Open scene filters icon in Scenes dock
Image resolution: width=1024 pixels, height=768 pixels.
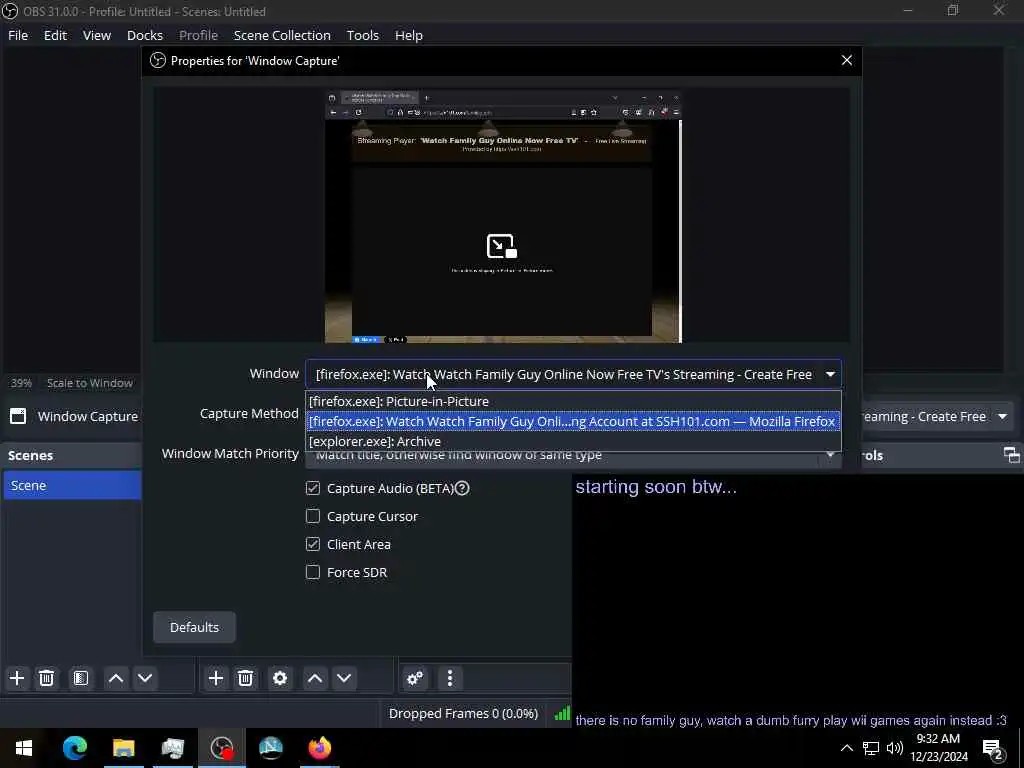tap(80, 678)
